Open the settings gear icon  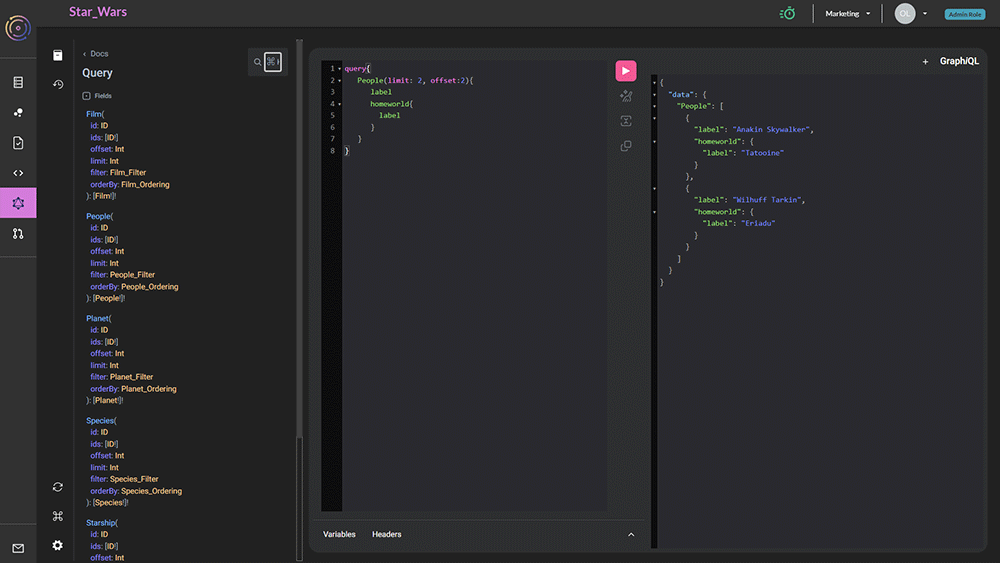click(58, 545)
